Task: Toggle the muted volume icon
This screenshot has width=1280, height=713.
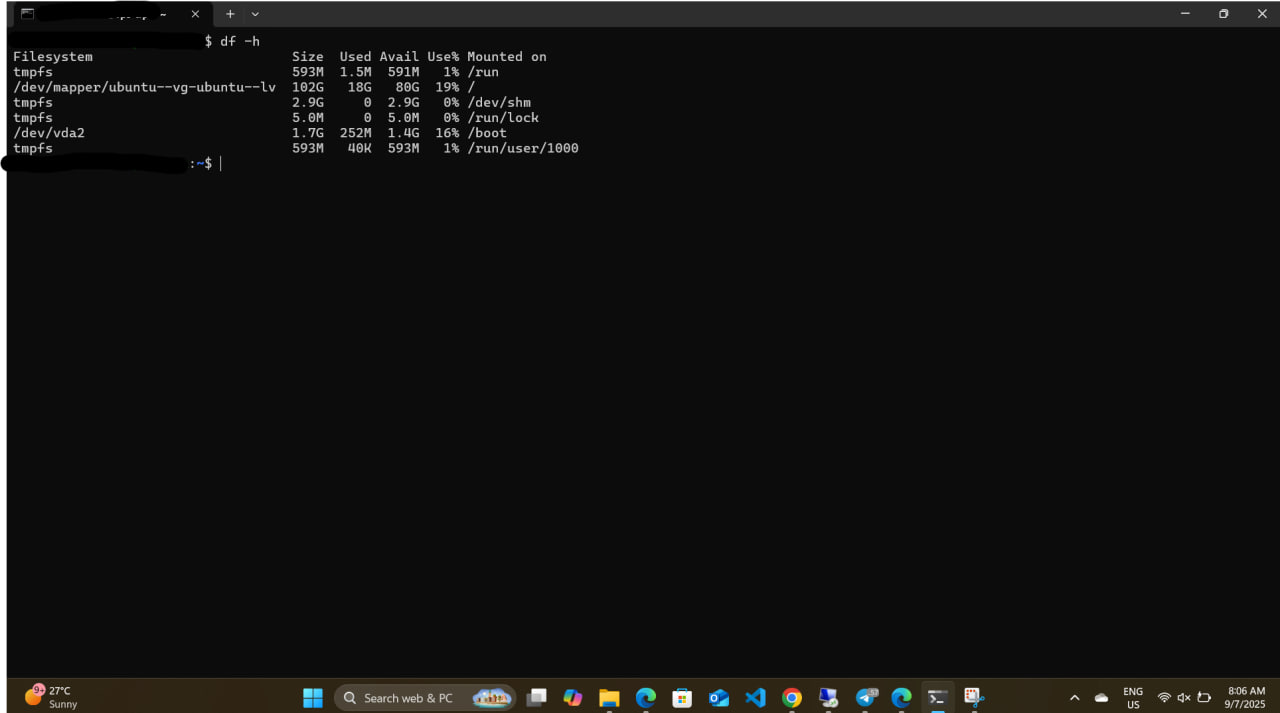Action: click(x=1184, y=697)
